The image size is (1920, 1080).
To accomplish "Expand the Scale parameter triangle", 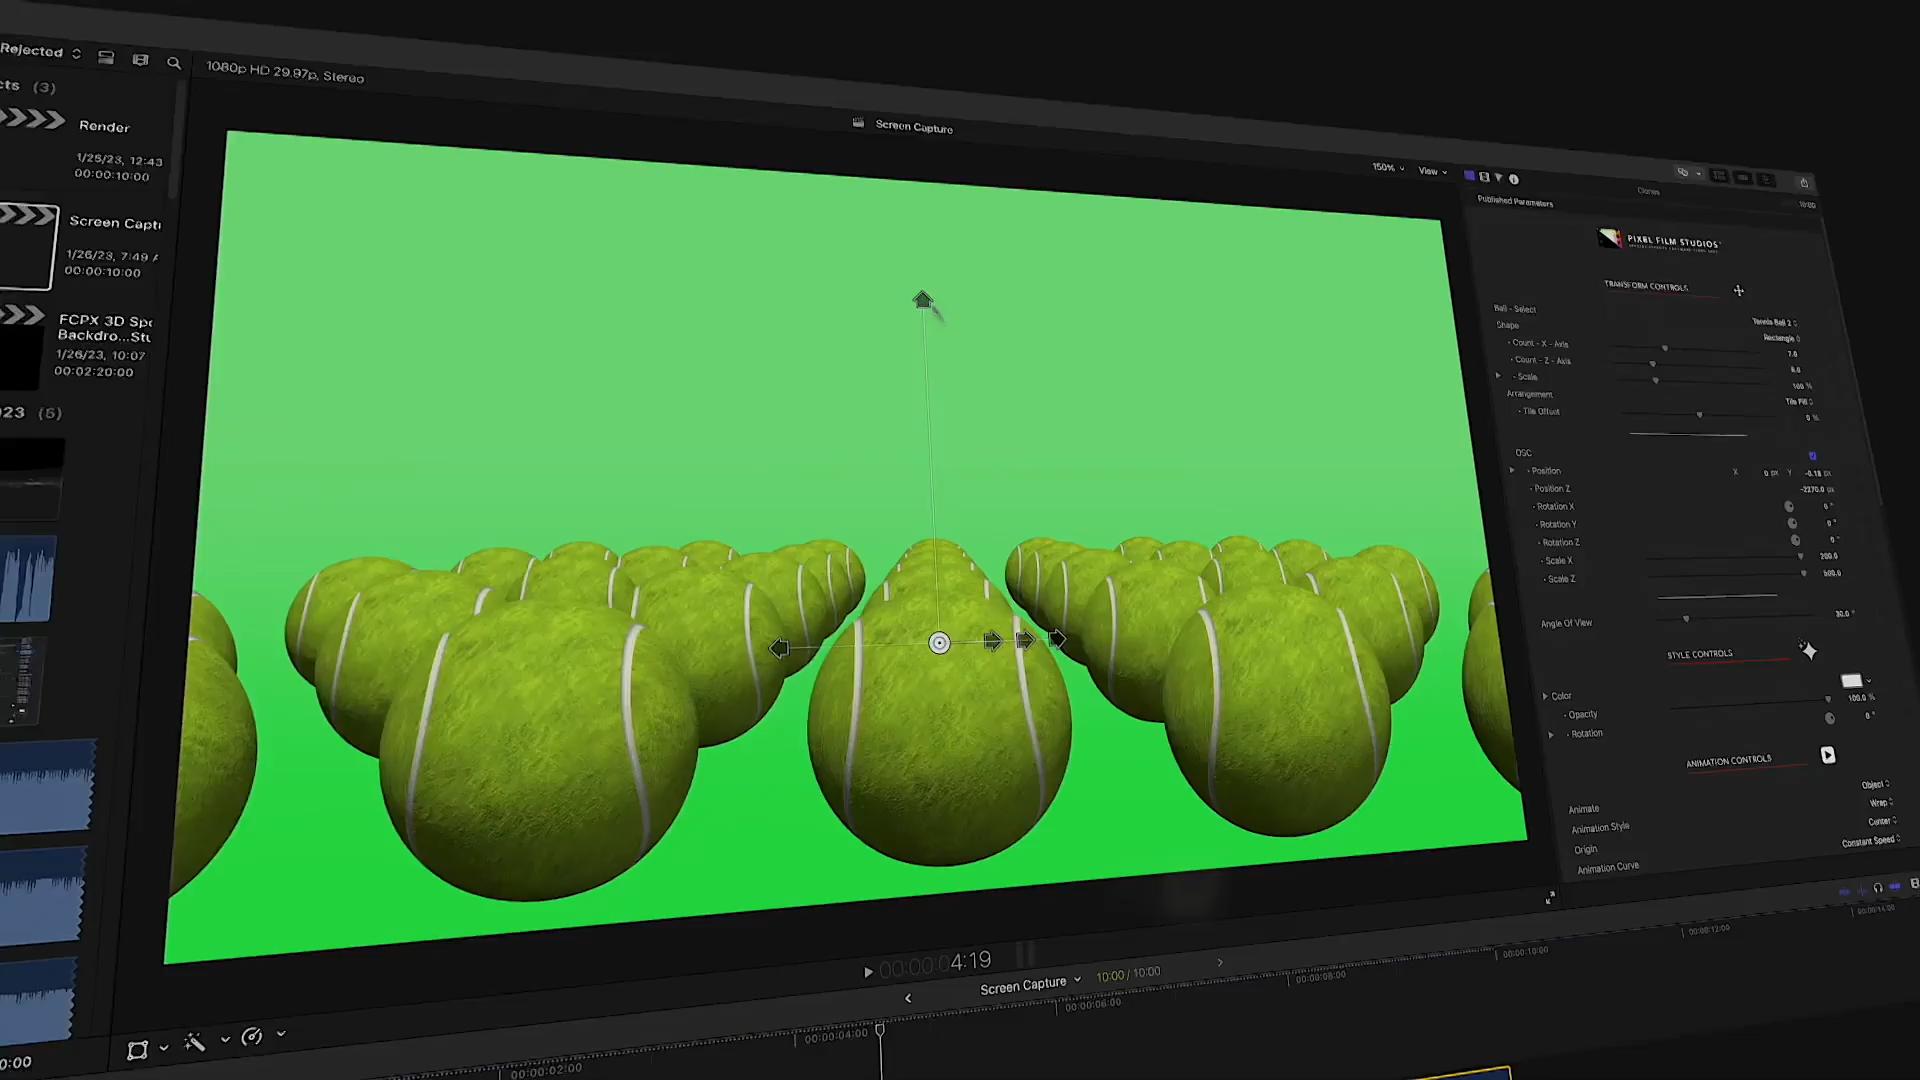I will tap(1498, 376).
